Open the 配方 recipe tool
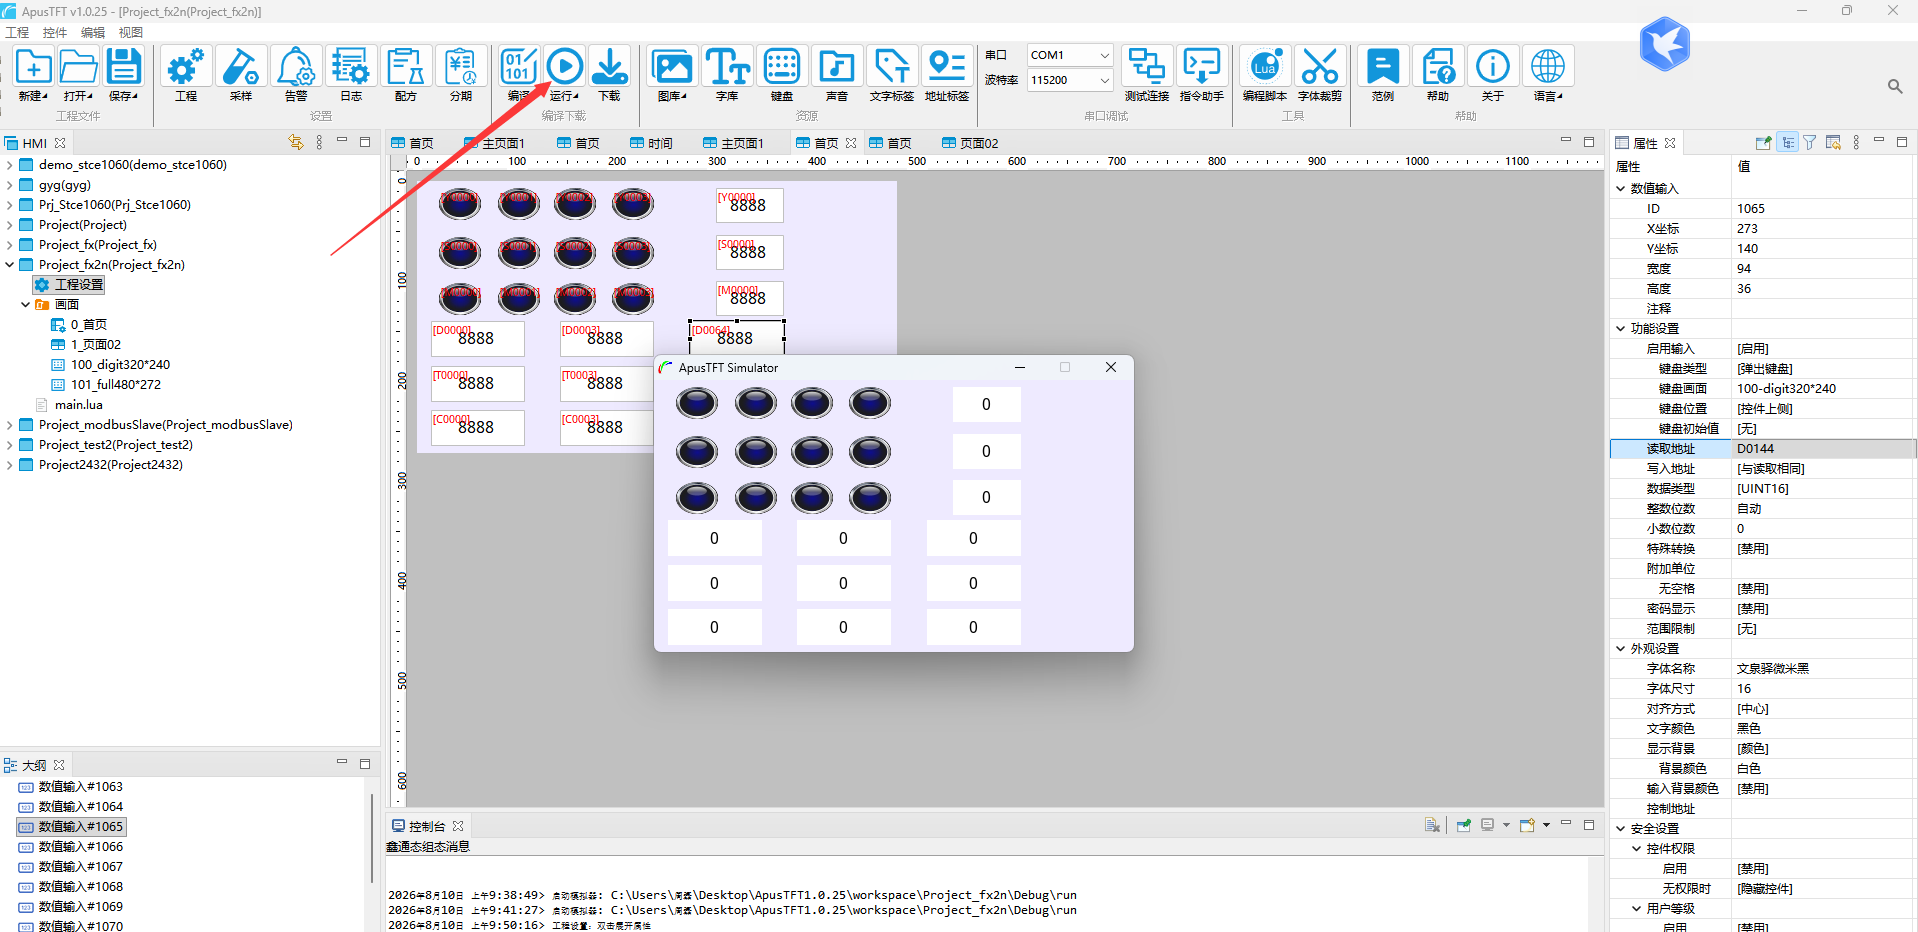The width and height of the screenshot is (1918, 932). pos(406,75)
